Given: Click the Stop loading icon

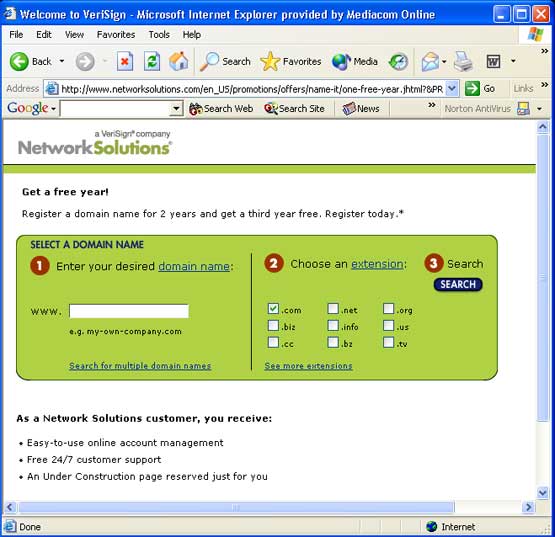Looking at the screenshot, I should click(x=125, y=61).
